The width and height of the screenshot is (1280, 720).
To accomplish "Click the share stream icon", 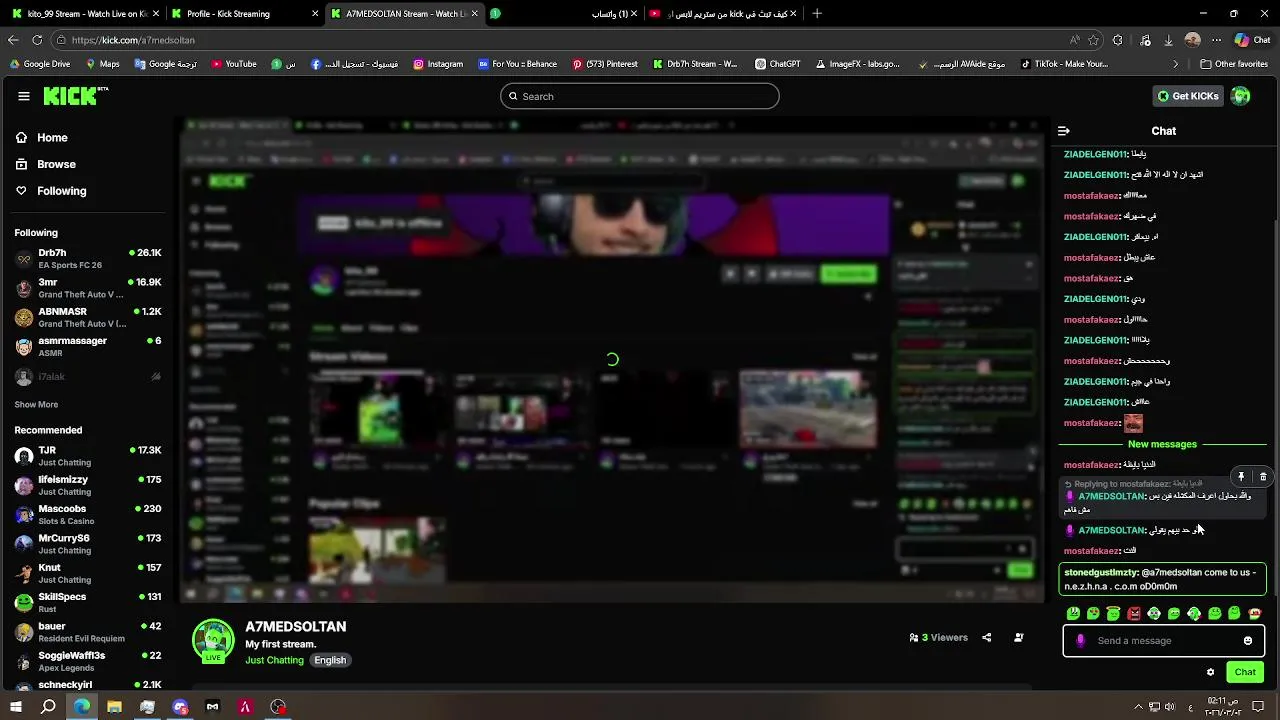I will coord(987,637).
